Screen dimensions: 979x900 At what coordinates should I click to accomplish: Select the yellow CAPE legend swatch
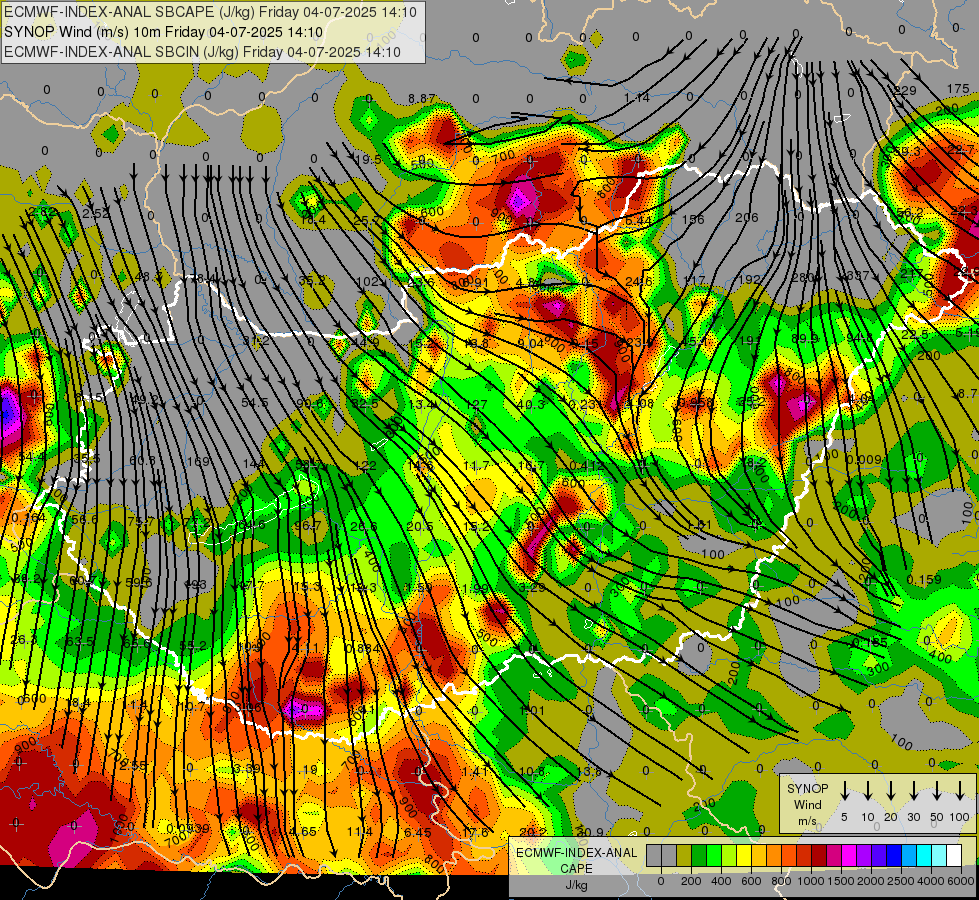coord(744,855)
